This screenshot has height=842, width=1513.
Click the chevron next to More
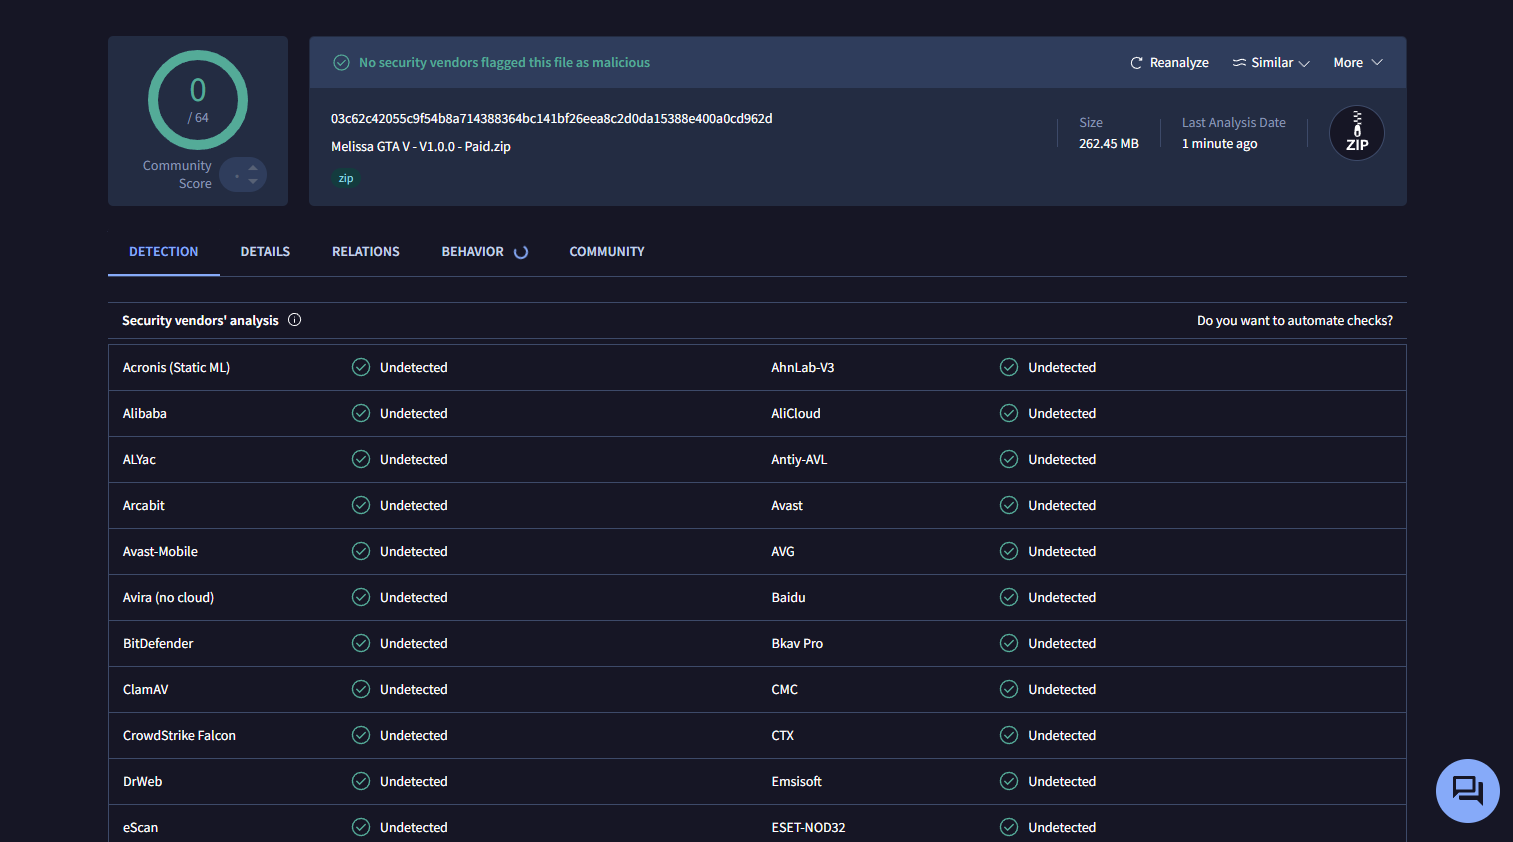point(1377,63)
